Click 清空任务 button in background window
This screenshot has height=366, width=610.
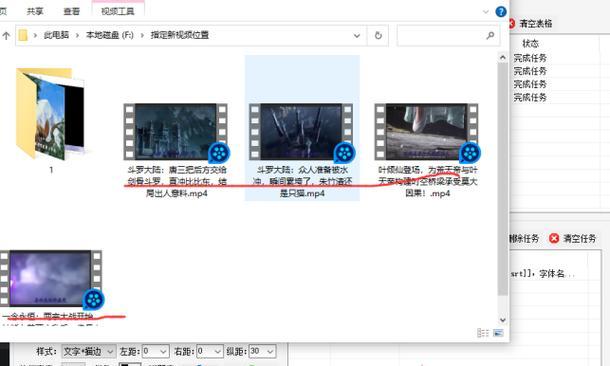pos(580,238)
